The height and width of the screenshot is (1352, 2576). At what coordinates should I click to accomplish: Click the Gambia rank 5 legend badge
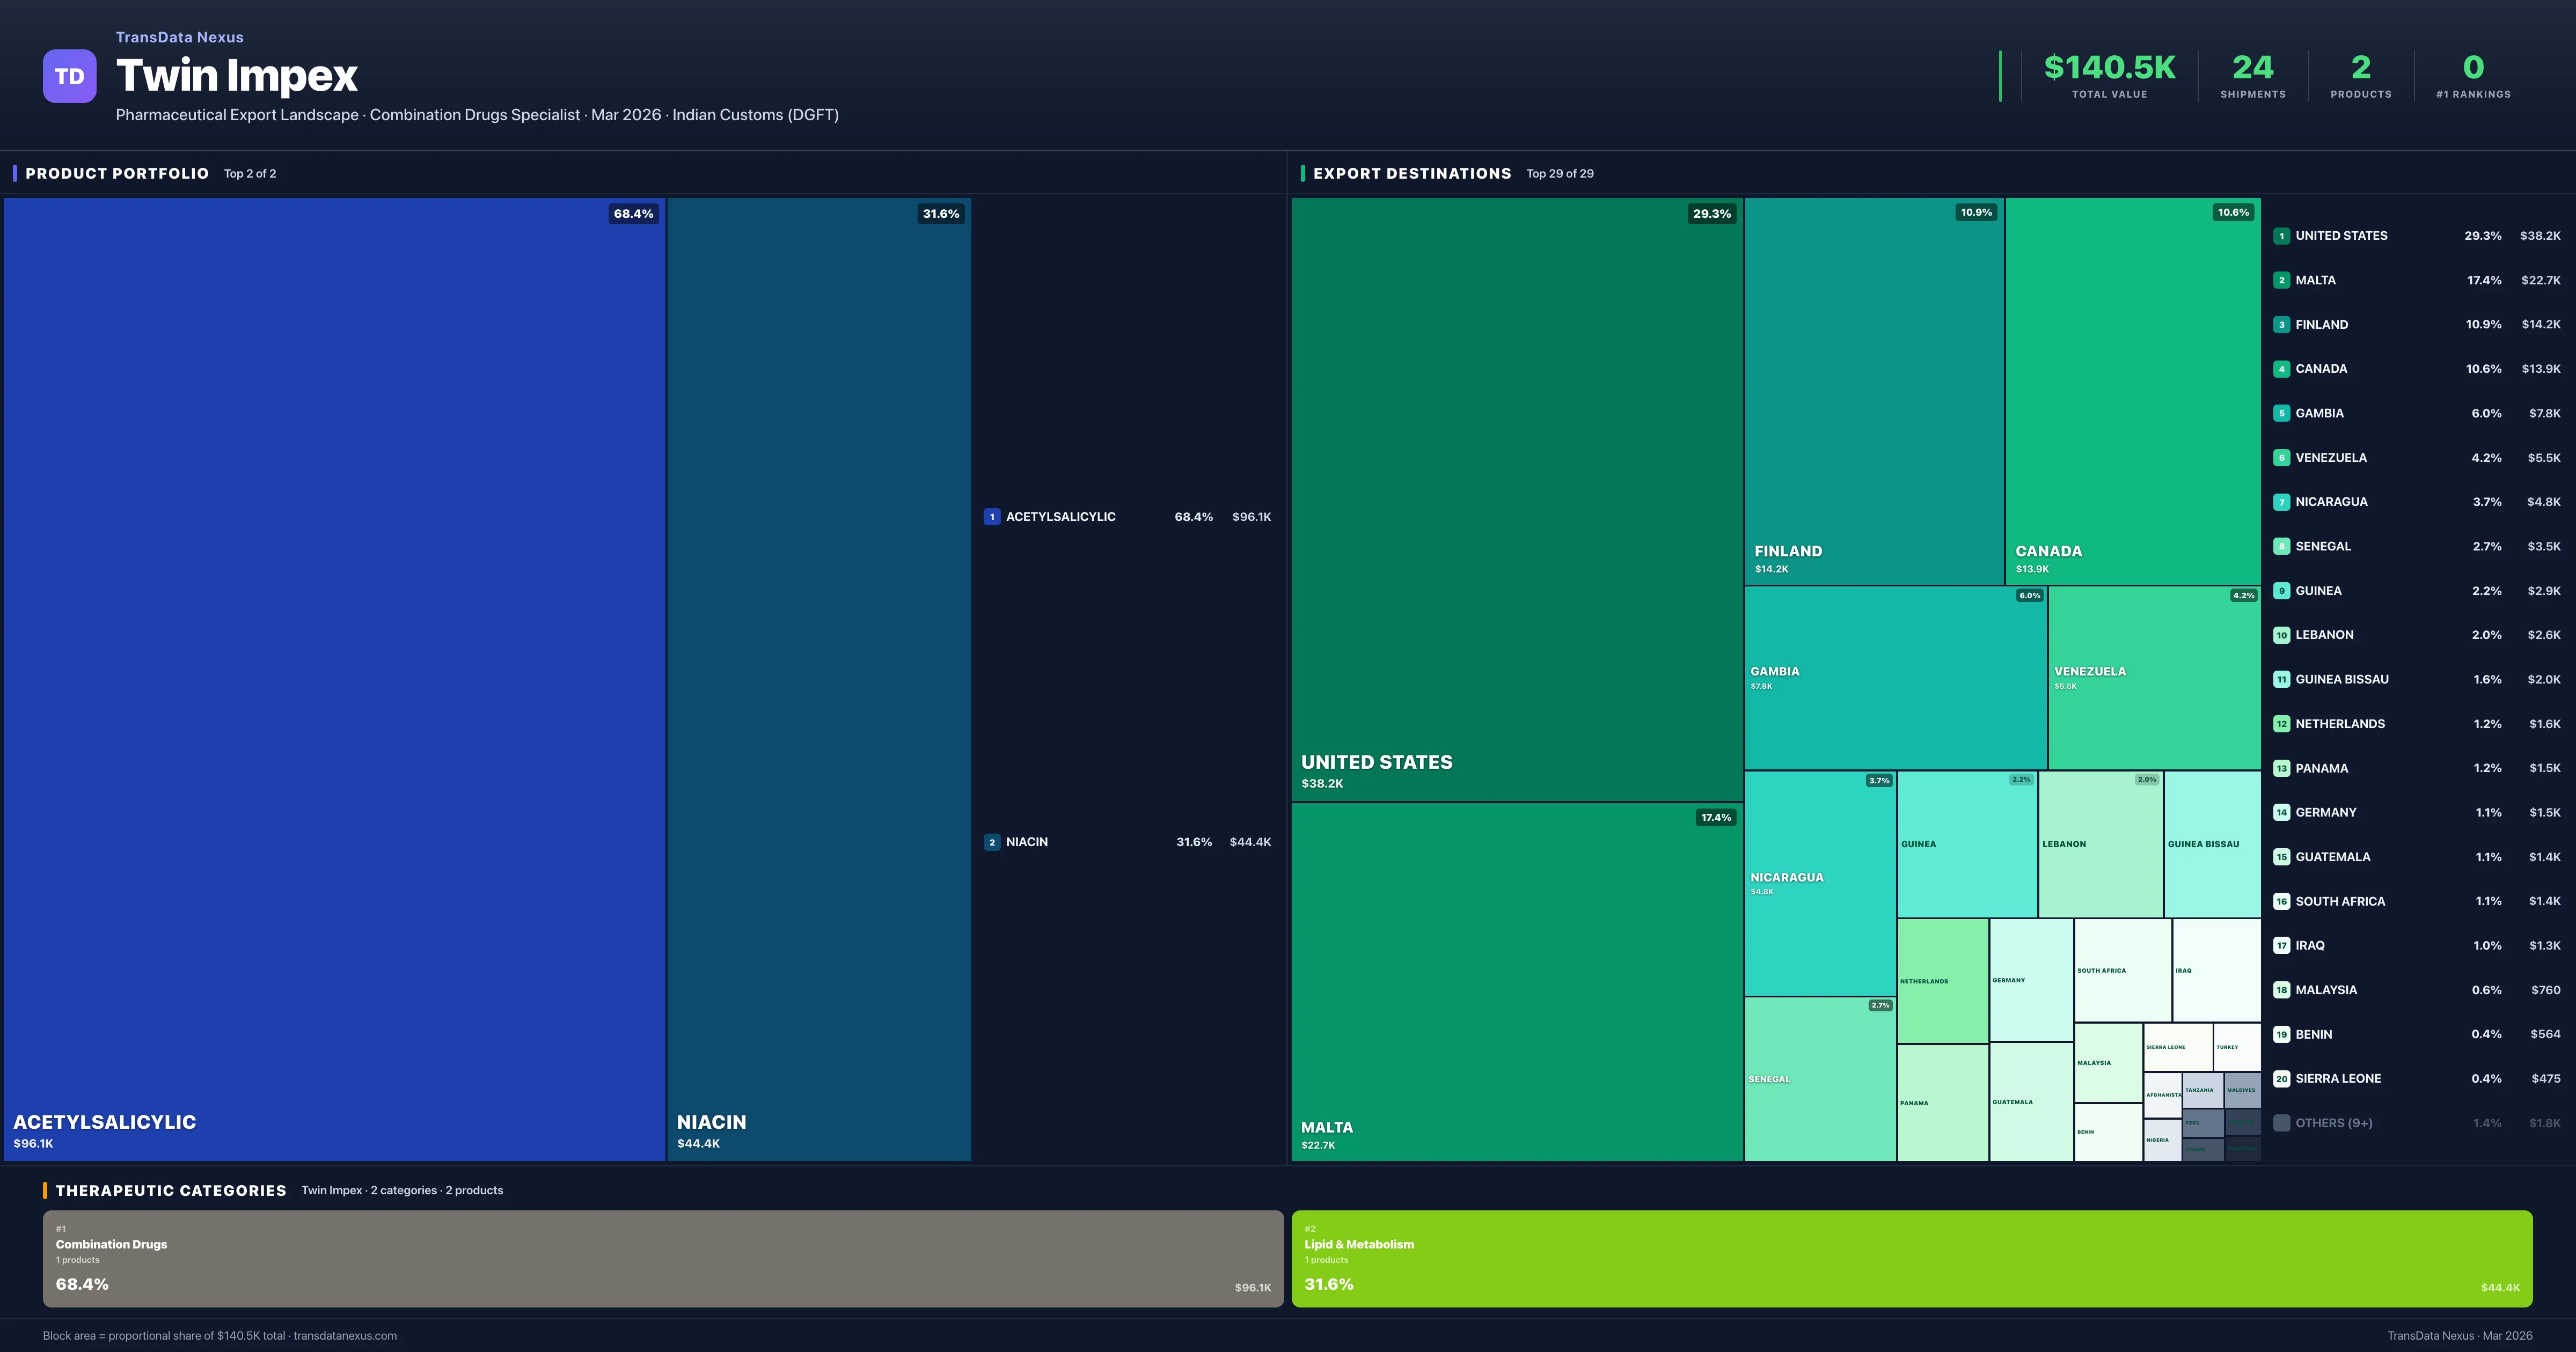[2281, 413]
